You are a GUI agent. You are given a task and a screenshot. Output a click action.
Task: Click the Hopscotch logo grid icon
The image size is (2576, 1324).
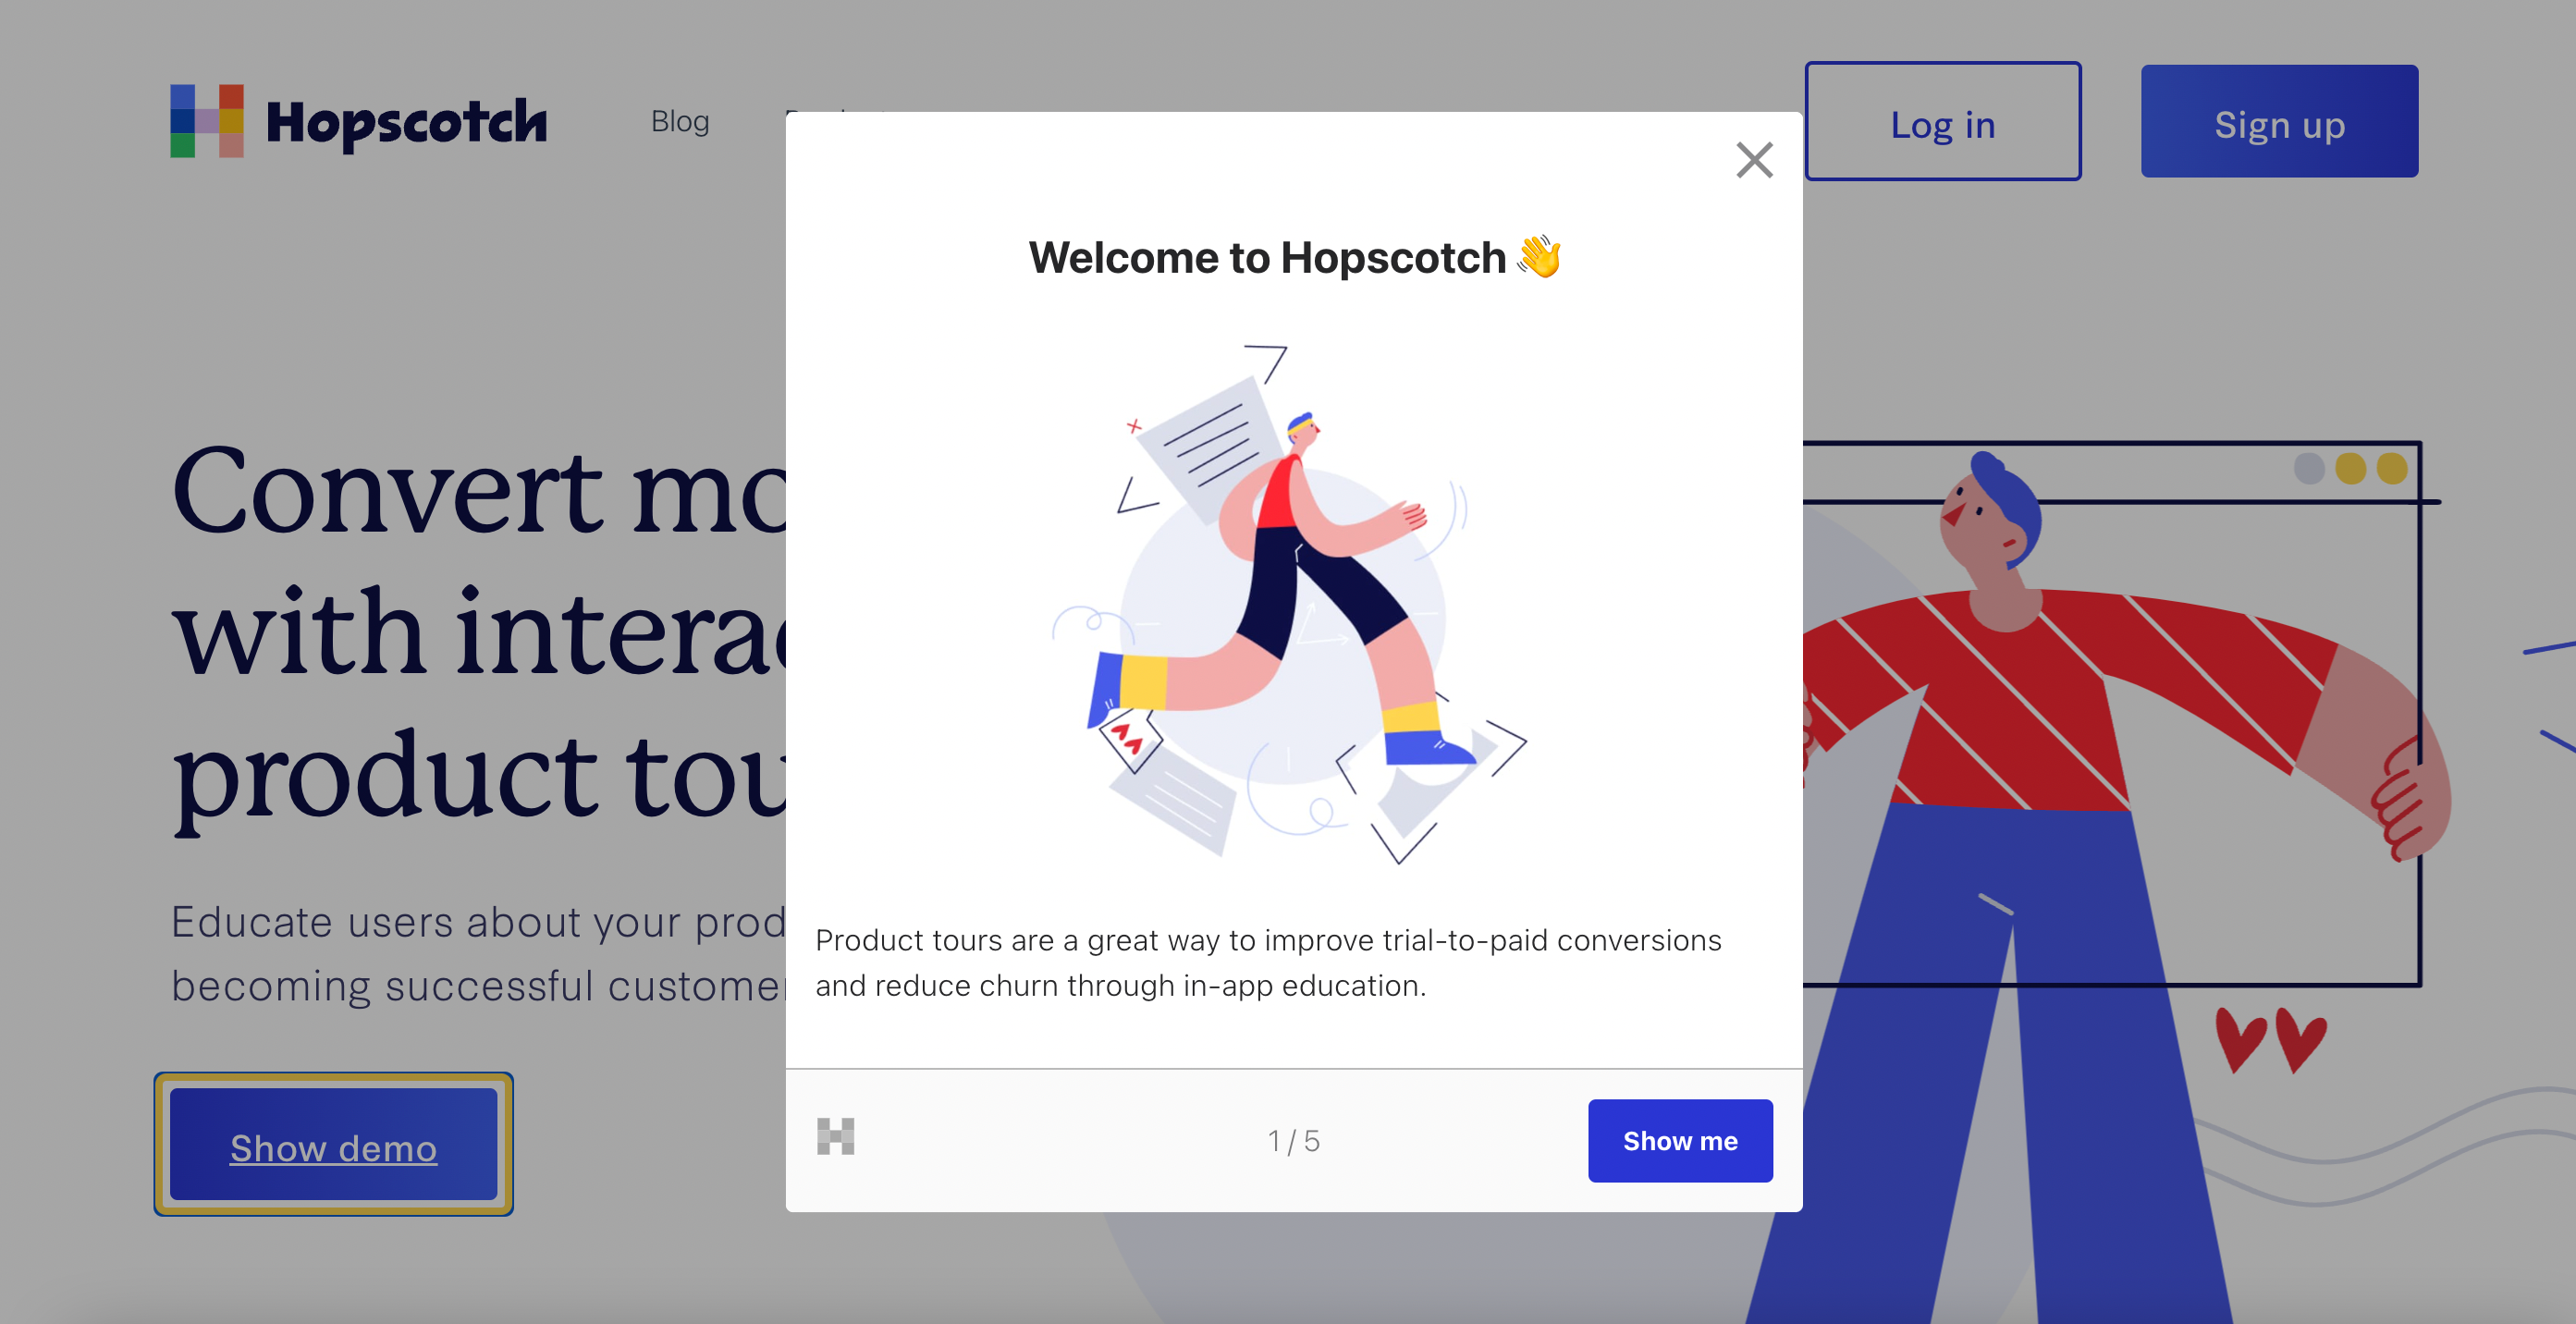(207, 120)
